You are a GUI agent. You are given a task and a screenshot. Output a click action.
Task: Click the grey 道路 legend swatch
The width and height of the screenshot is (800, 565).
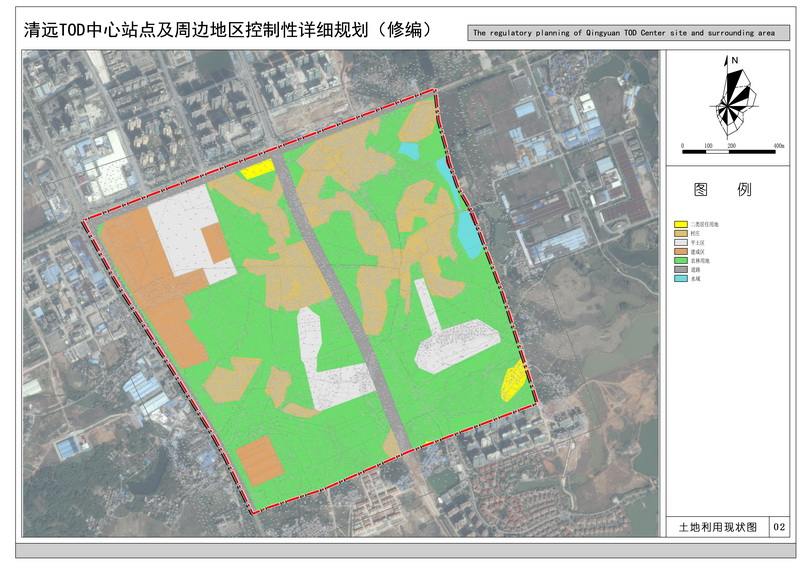681,269
